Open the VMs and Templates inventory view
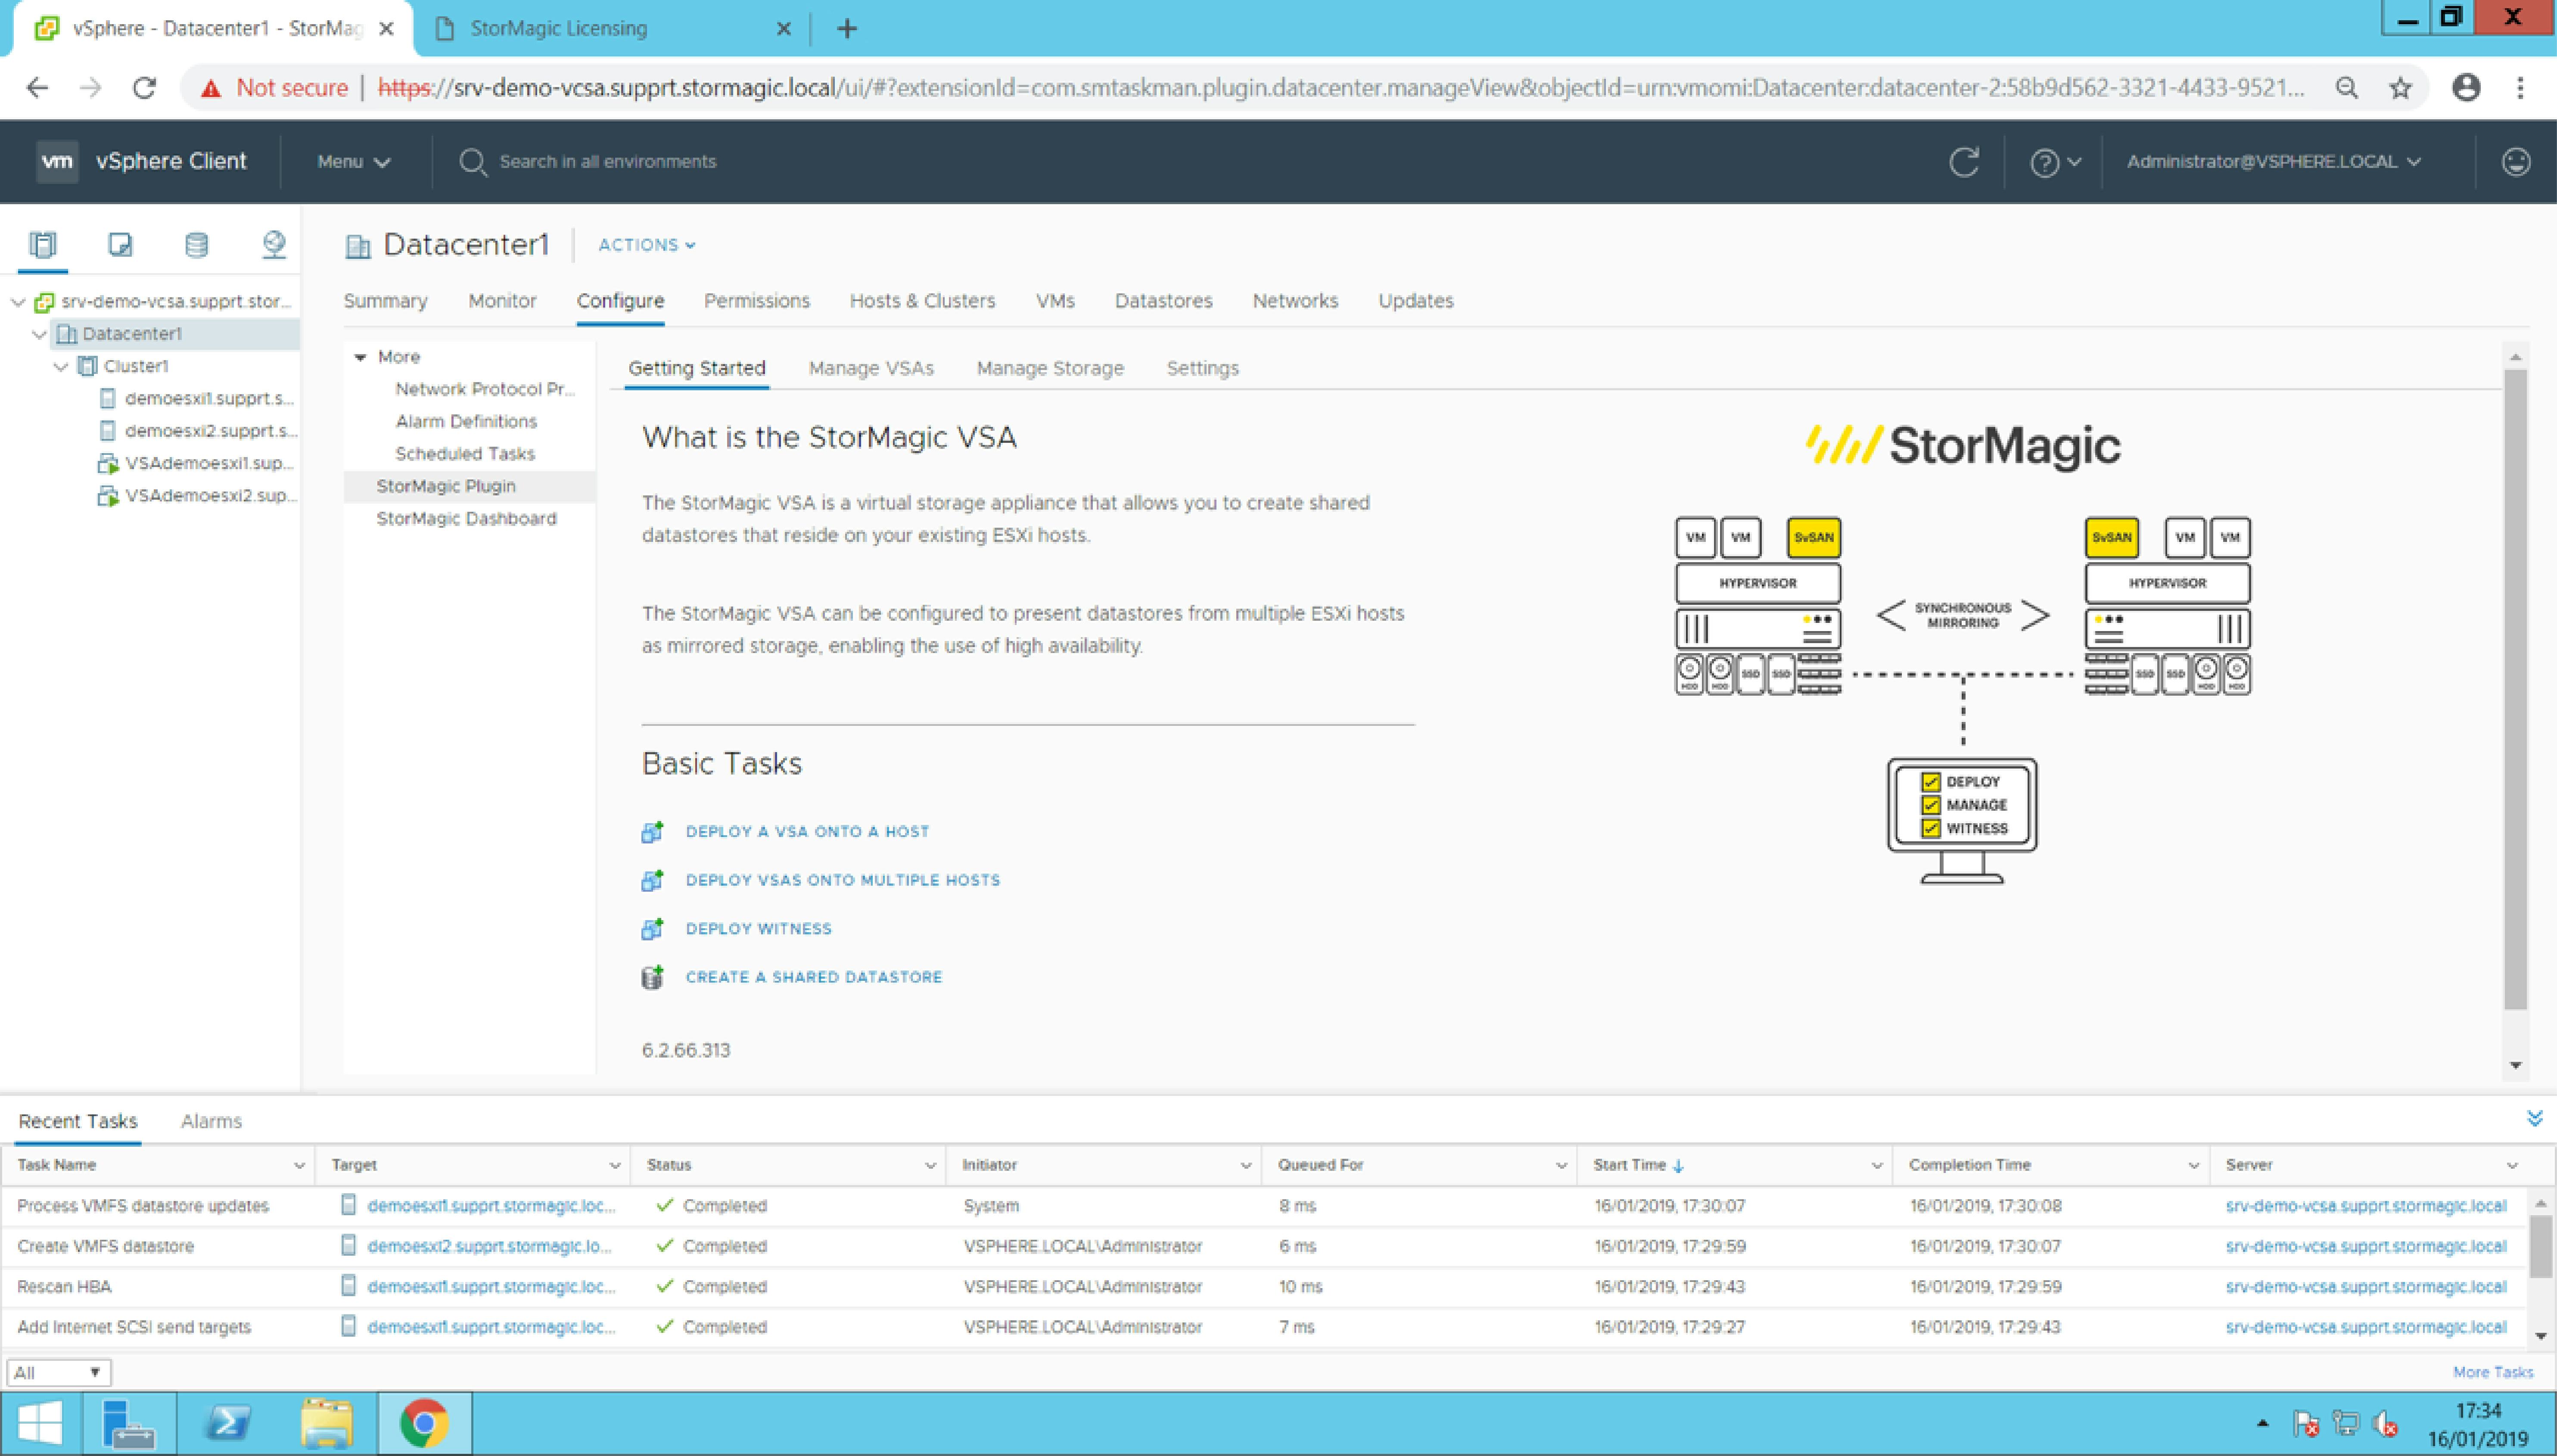The height and width of the screenshot is (1456, 2557). [120, 243]
